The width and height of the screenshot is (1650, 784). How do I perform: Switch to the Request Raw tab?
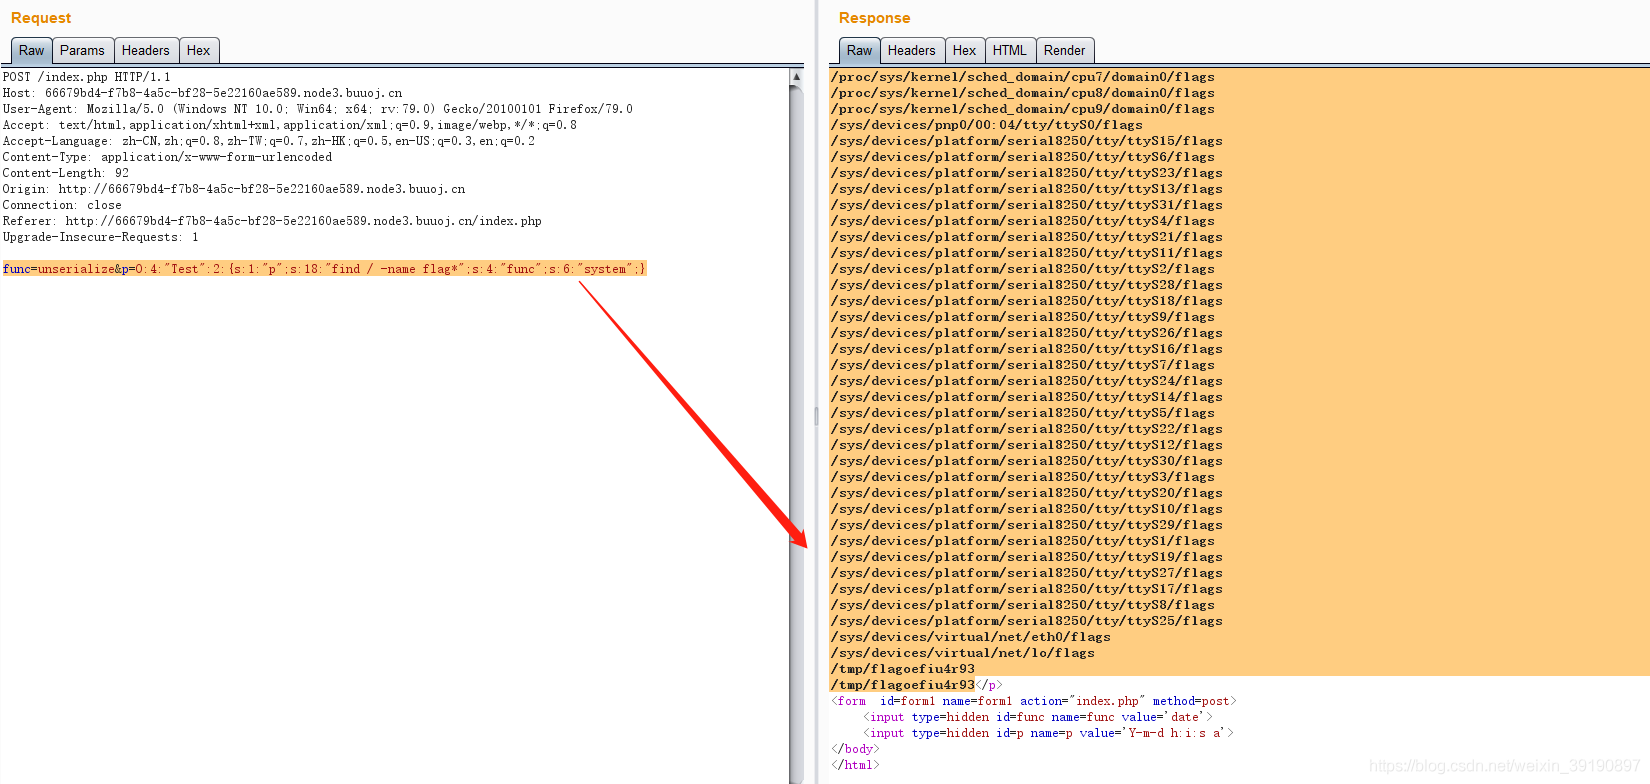[x=31, y=51]
